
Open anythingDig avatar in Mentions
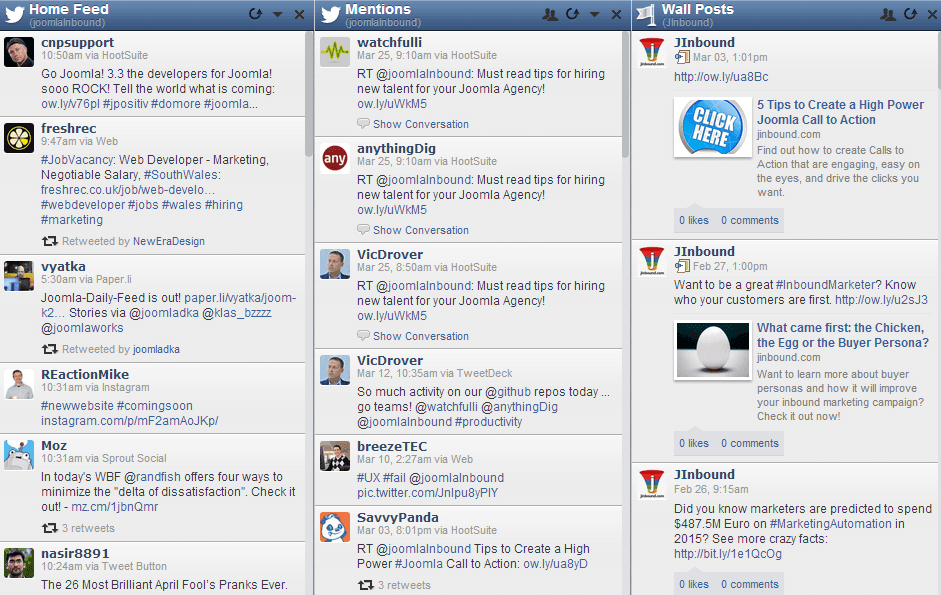335,158
